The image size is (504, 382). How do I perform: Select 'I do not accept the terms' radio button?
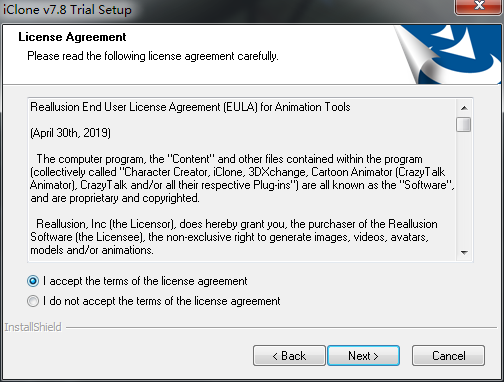(x=33, y=301)
